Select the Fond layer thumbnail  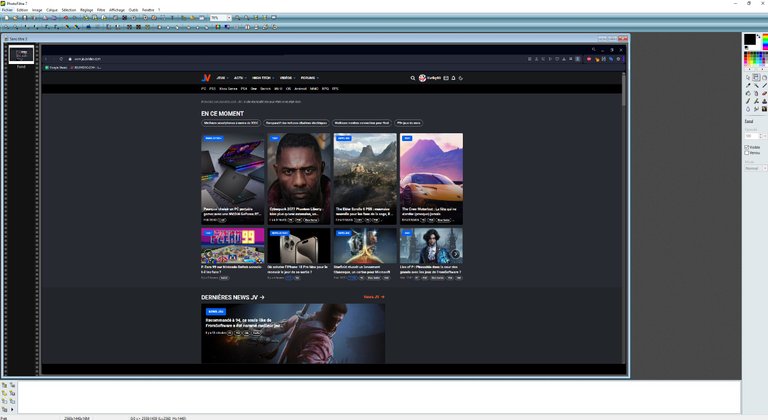pos(21,54)
